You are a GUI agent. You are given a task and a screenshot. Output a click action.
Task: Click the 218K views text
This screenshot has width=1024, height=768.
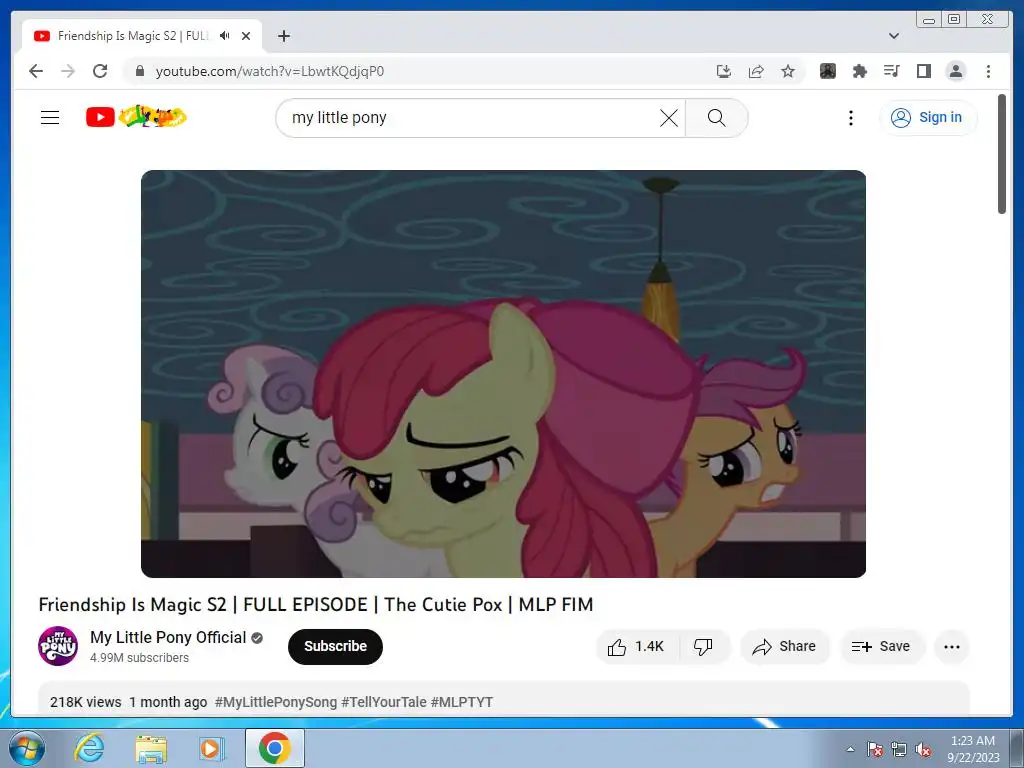[x=86, y=702]
